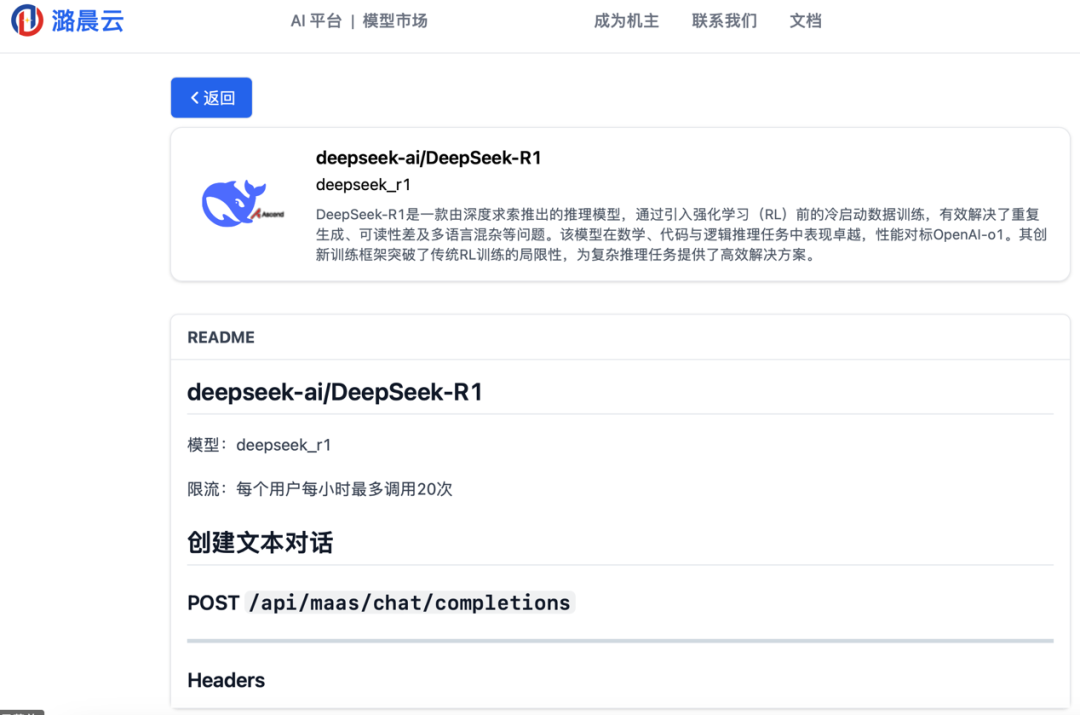
Task: Select the 模型: deepseek_r1 line
Action: 259,445
